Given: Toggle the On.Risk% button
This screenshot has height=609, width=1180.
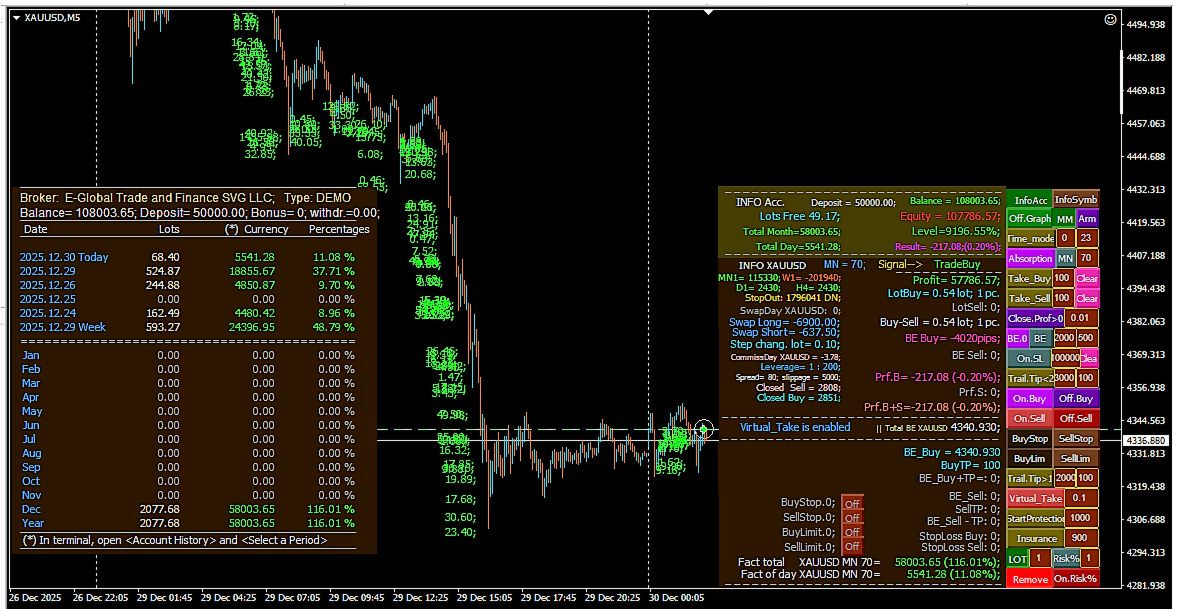Looking at the screenshot, I should (1075, 579).
